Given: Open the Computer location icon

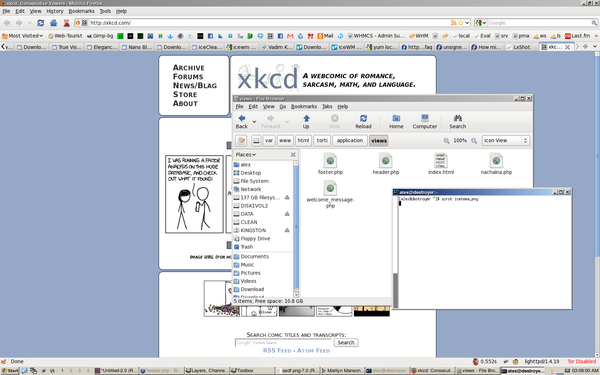Looking at the screenshot, I should tap(424, 121).
